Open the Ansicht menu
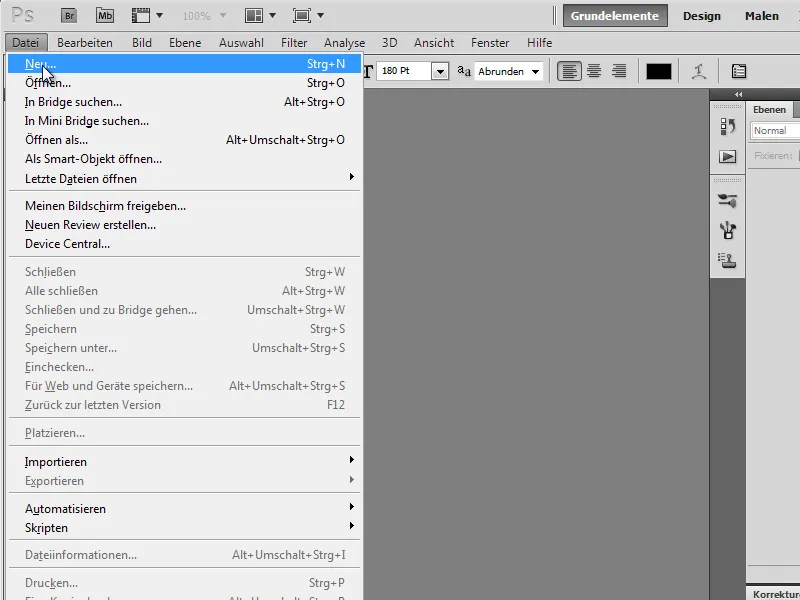800x600 pixels. click(x=434, y=43)
